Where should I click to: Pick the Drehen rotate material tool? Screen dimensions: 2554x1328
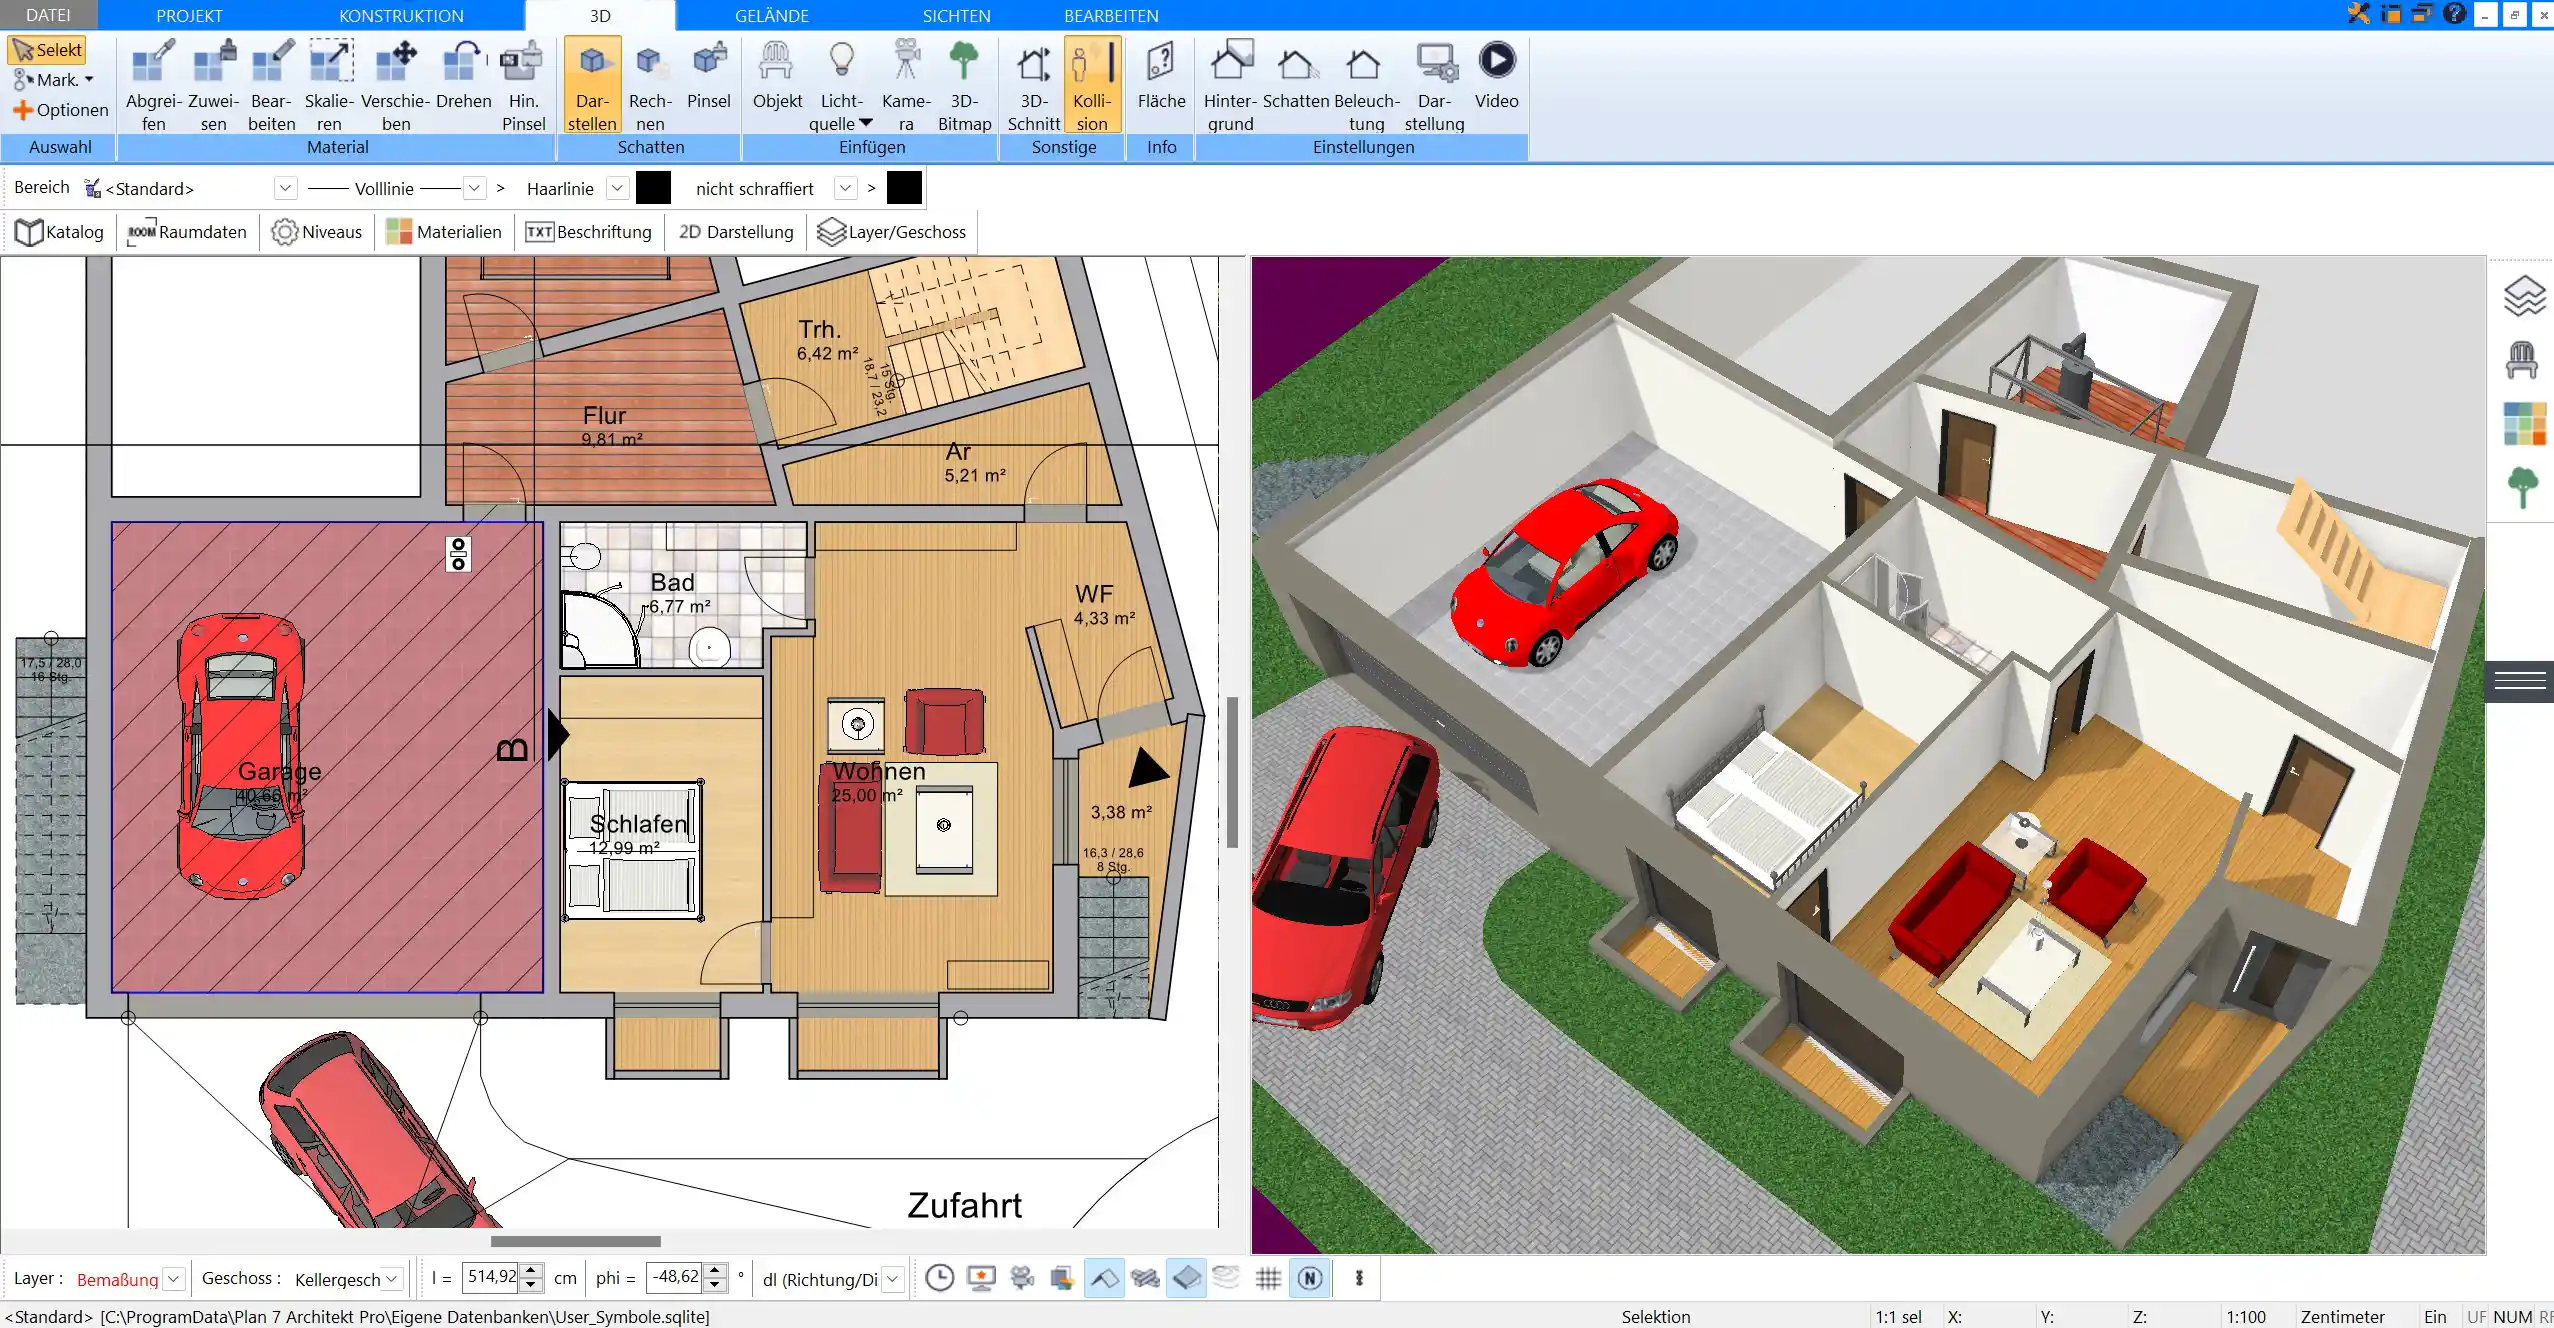coord(463,76)
